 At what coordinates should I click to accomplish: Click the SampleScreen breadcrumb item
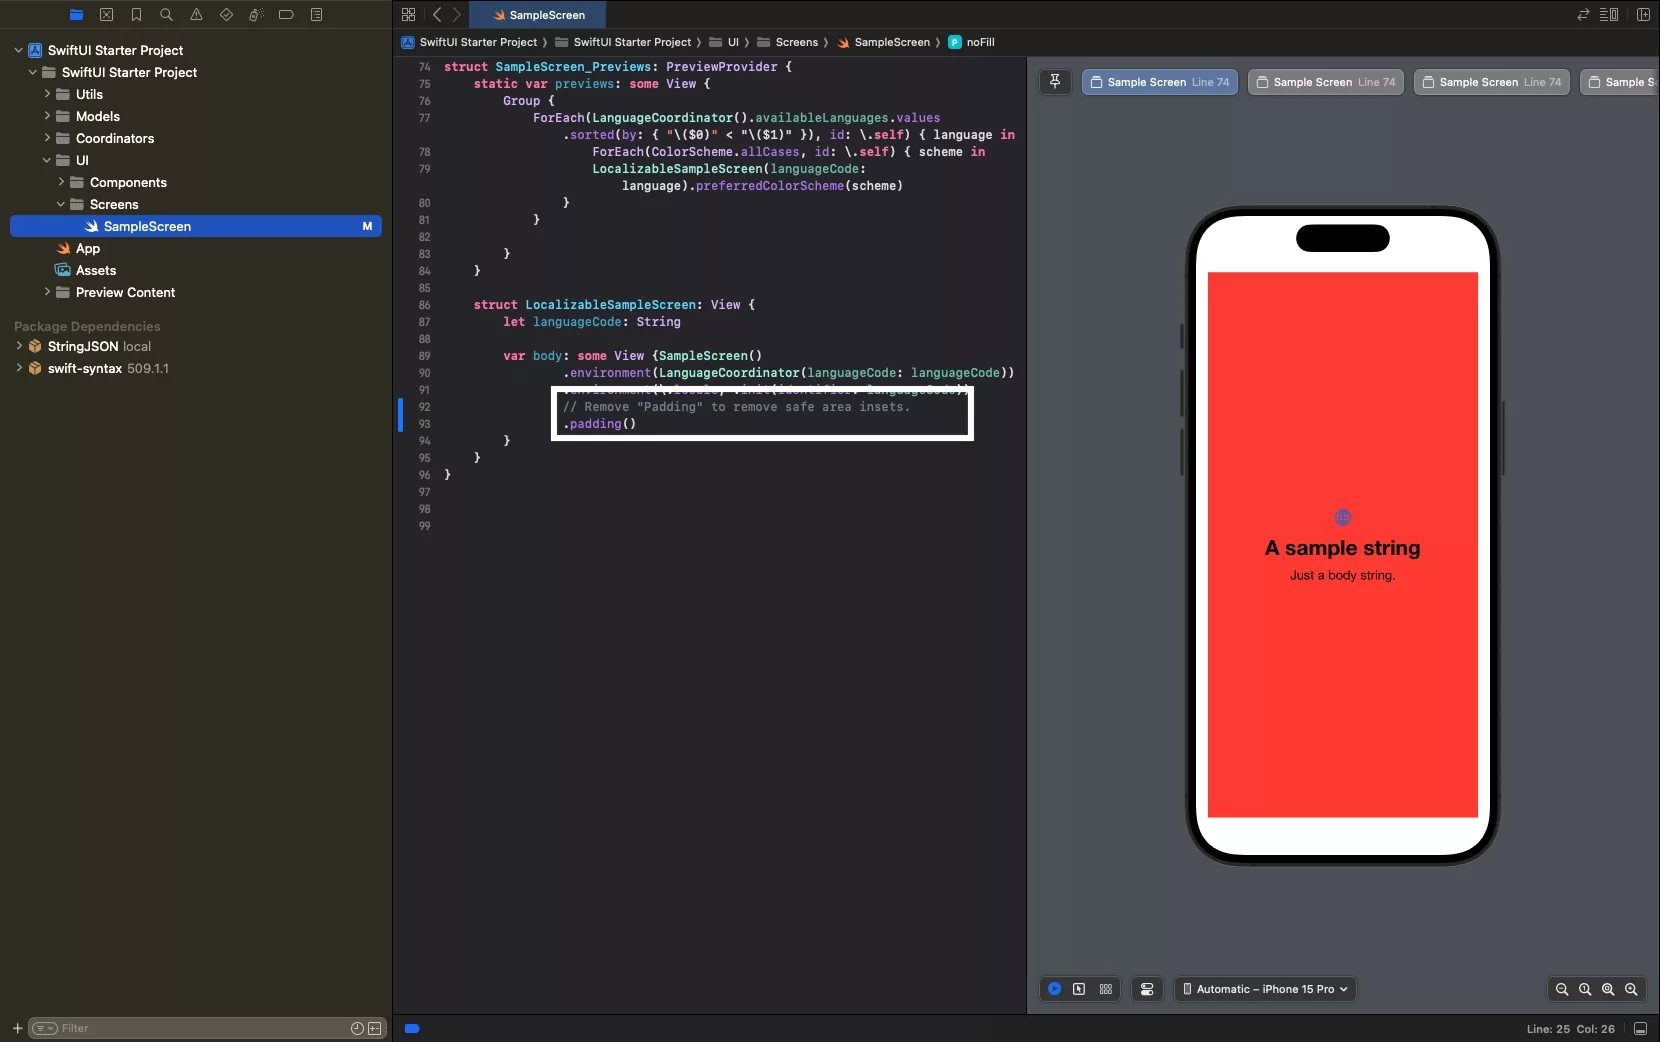(883, 42)
